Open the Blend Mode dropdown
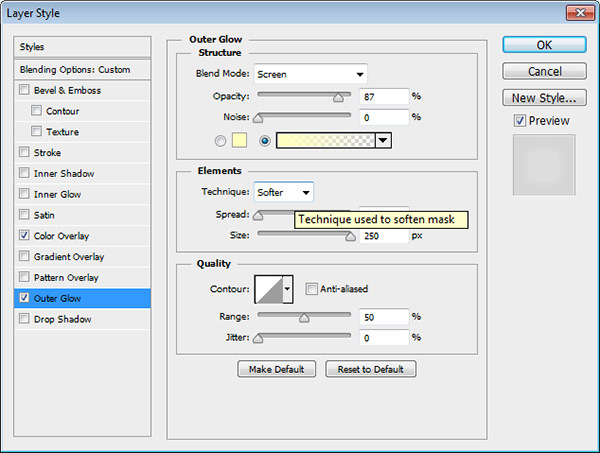The height and width of the screenshot is (453, 600). coord(310,74)
